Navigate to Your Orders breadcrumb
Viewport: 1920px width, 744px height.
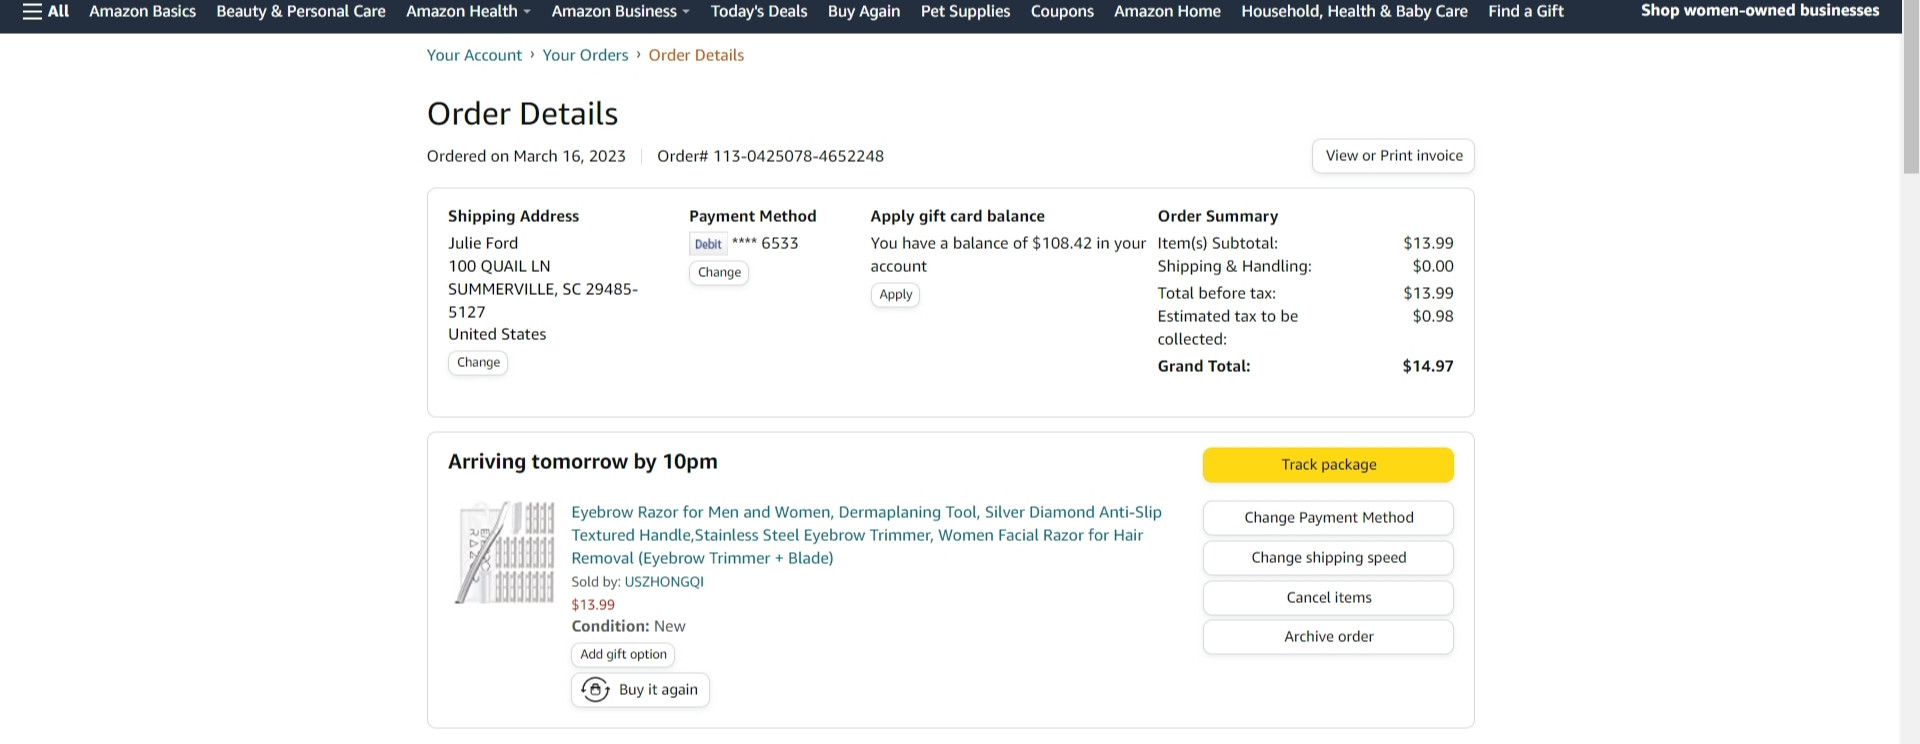pyautogui.click(x=585, y=55)
